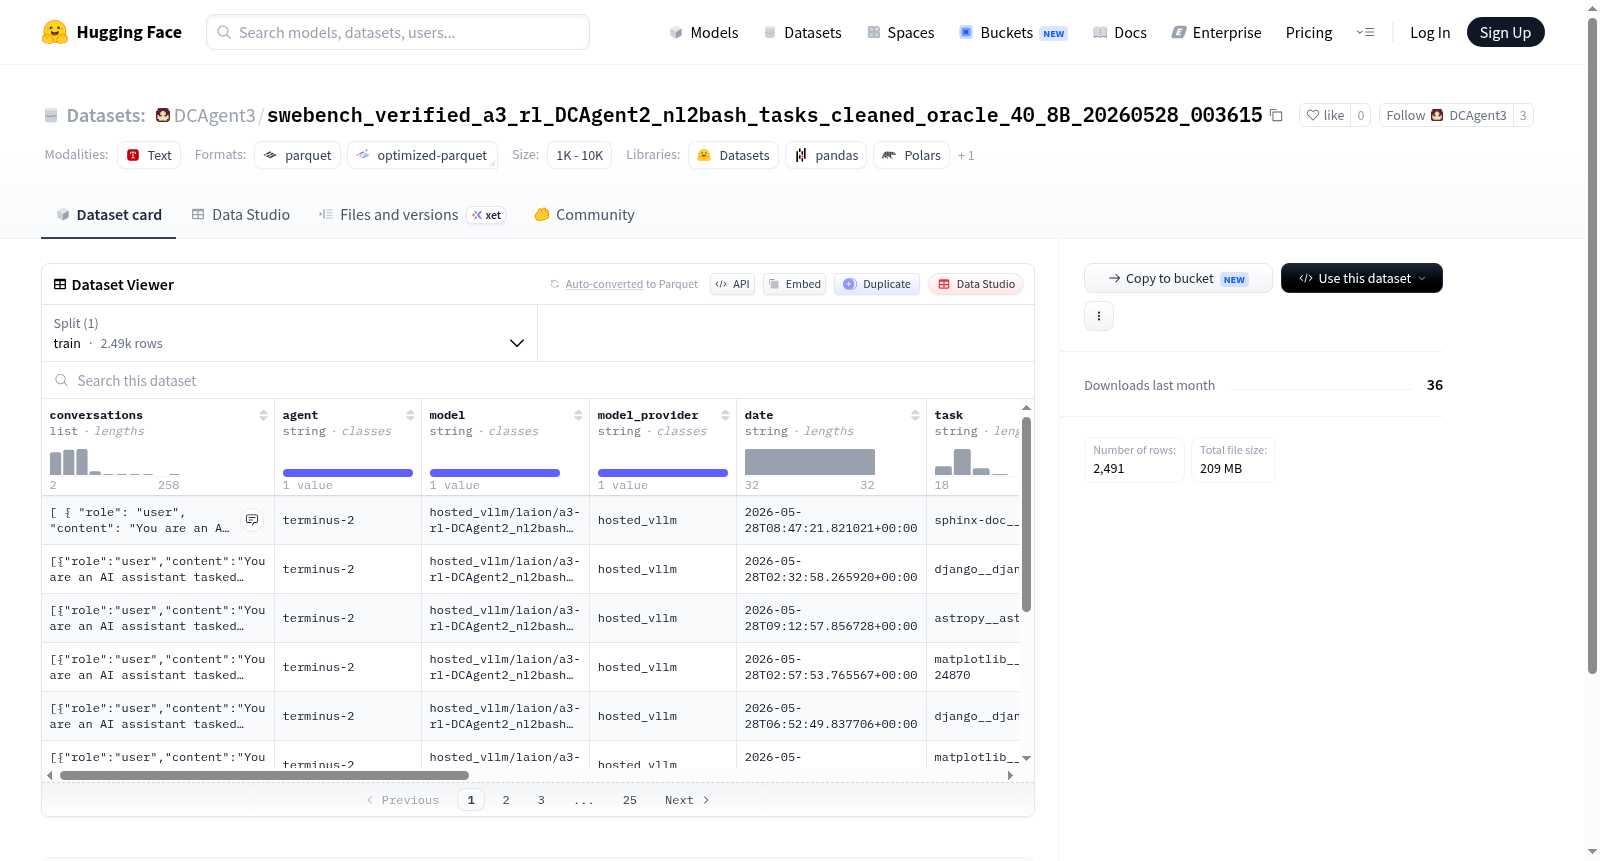Sort the model column

[x=578, y=415]
